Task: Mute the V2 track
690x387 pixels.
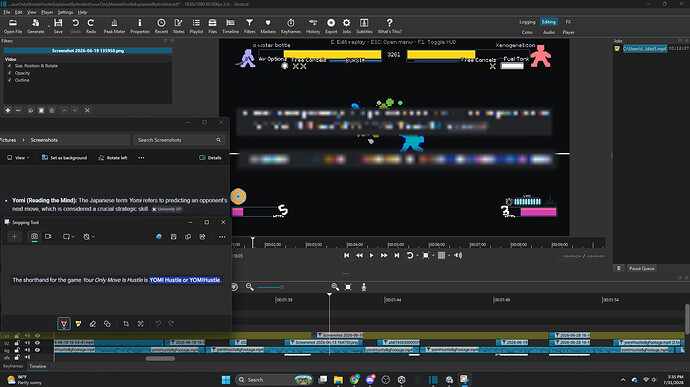Action: [x=27, y=343]
